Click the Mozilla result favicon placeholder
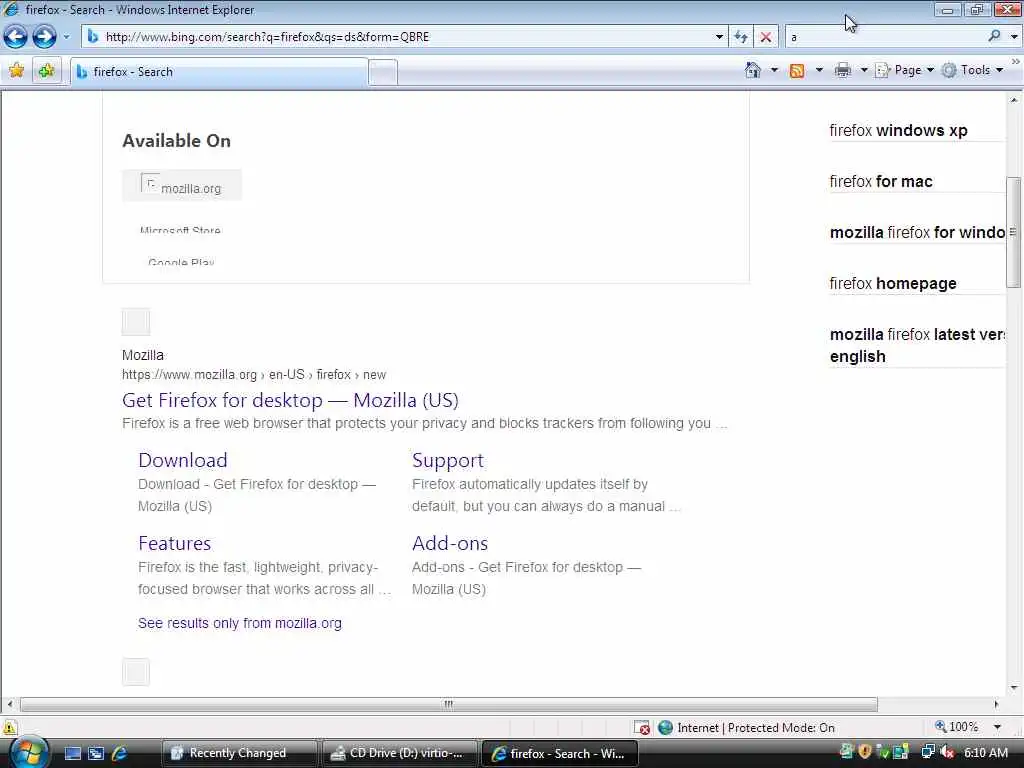1024x768 pixels. [136, 322]
